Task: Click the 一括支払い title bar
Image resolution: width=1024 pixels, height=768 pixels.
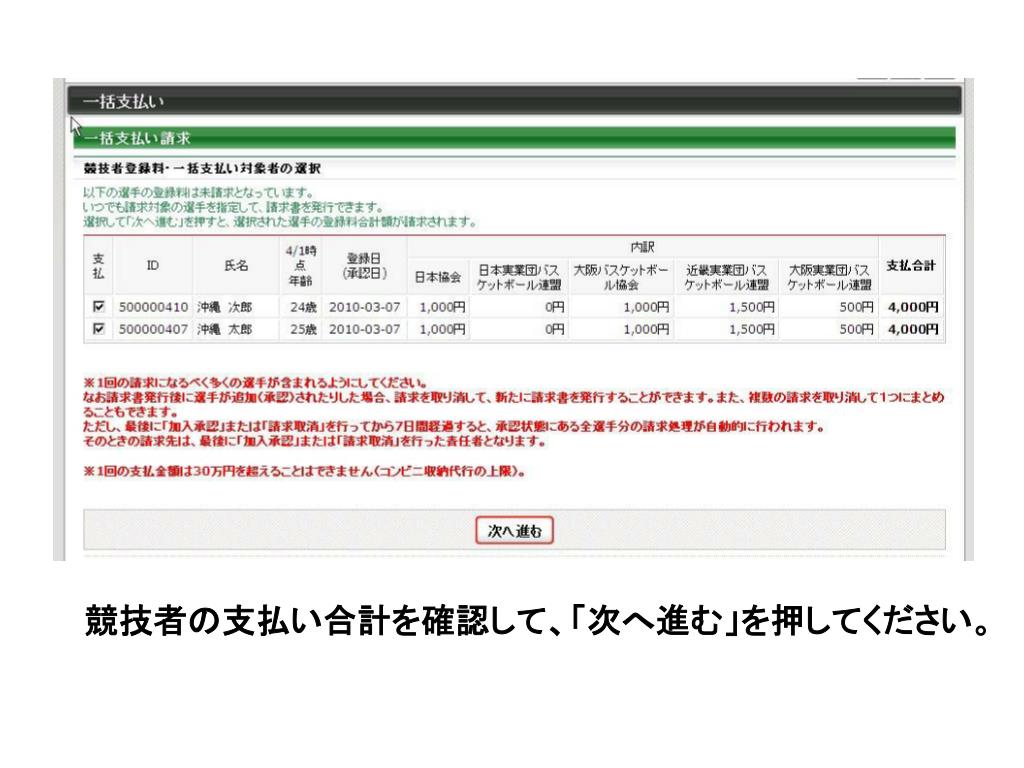Action: (x=514, y=101)
